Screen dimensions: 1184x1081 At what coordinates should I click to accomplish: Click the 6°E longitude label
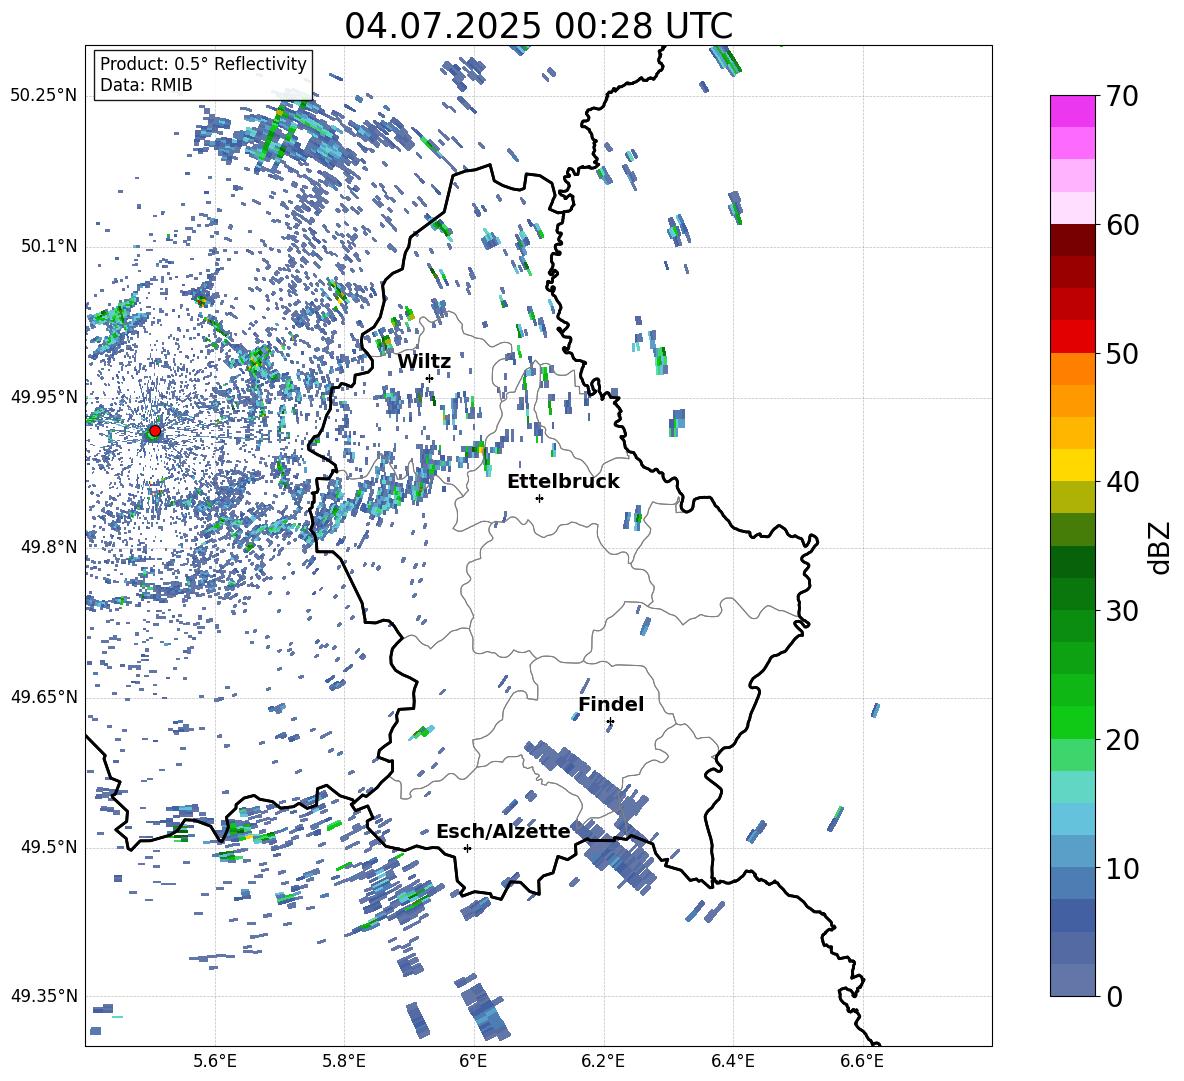click(473, 1062)
